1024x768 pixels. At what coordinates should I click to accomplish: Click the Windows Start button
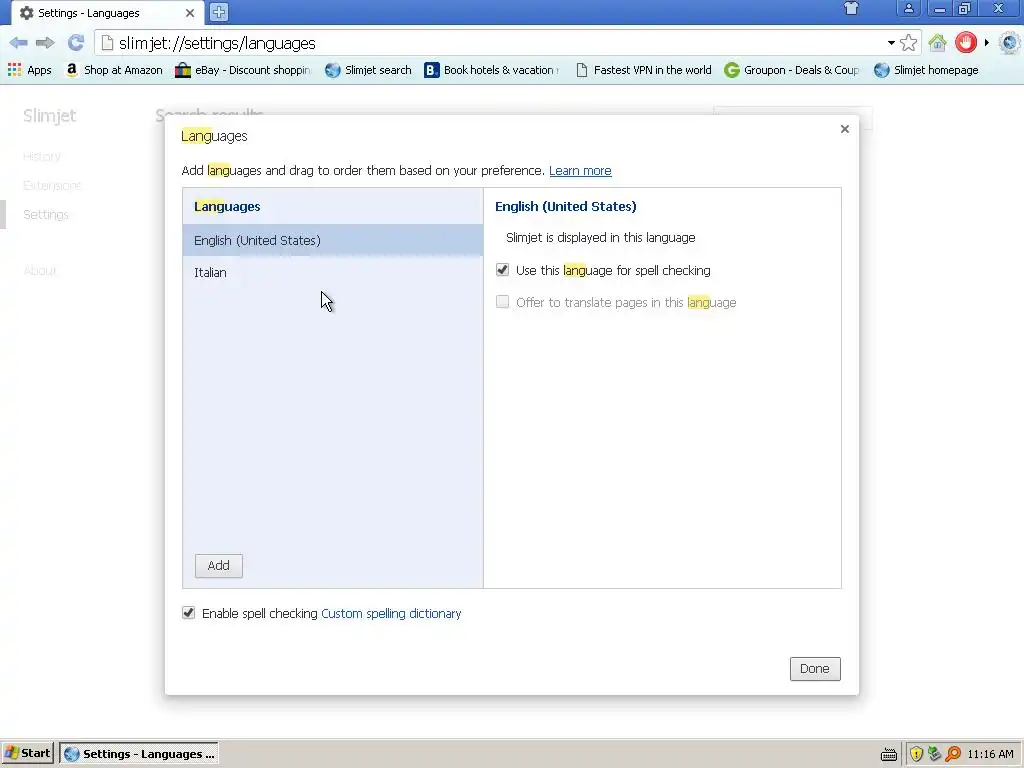[28, 754]
